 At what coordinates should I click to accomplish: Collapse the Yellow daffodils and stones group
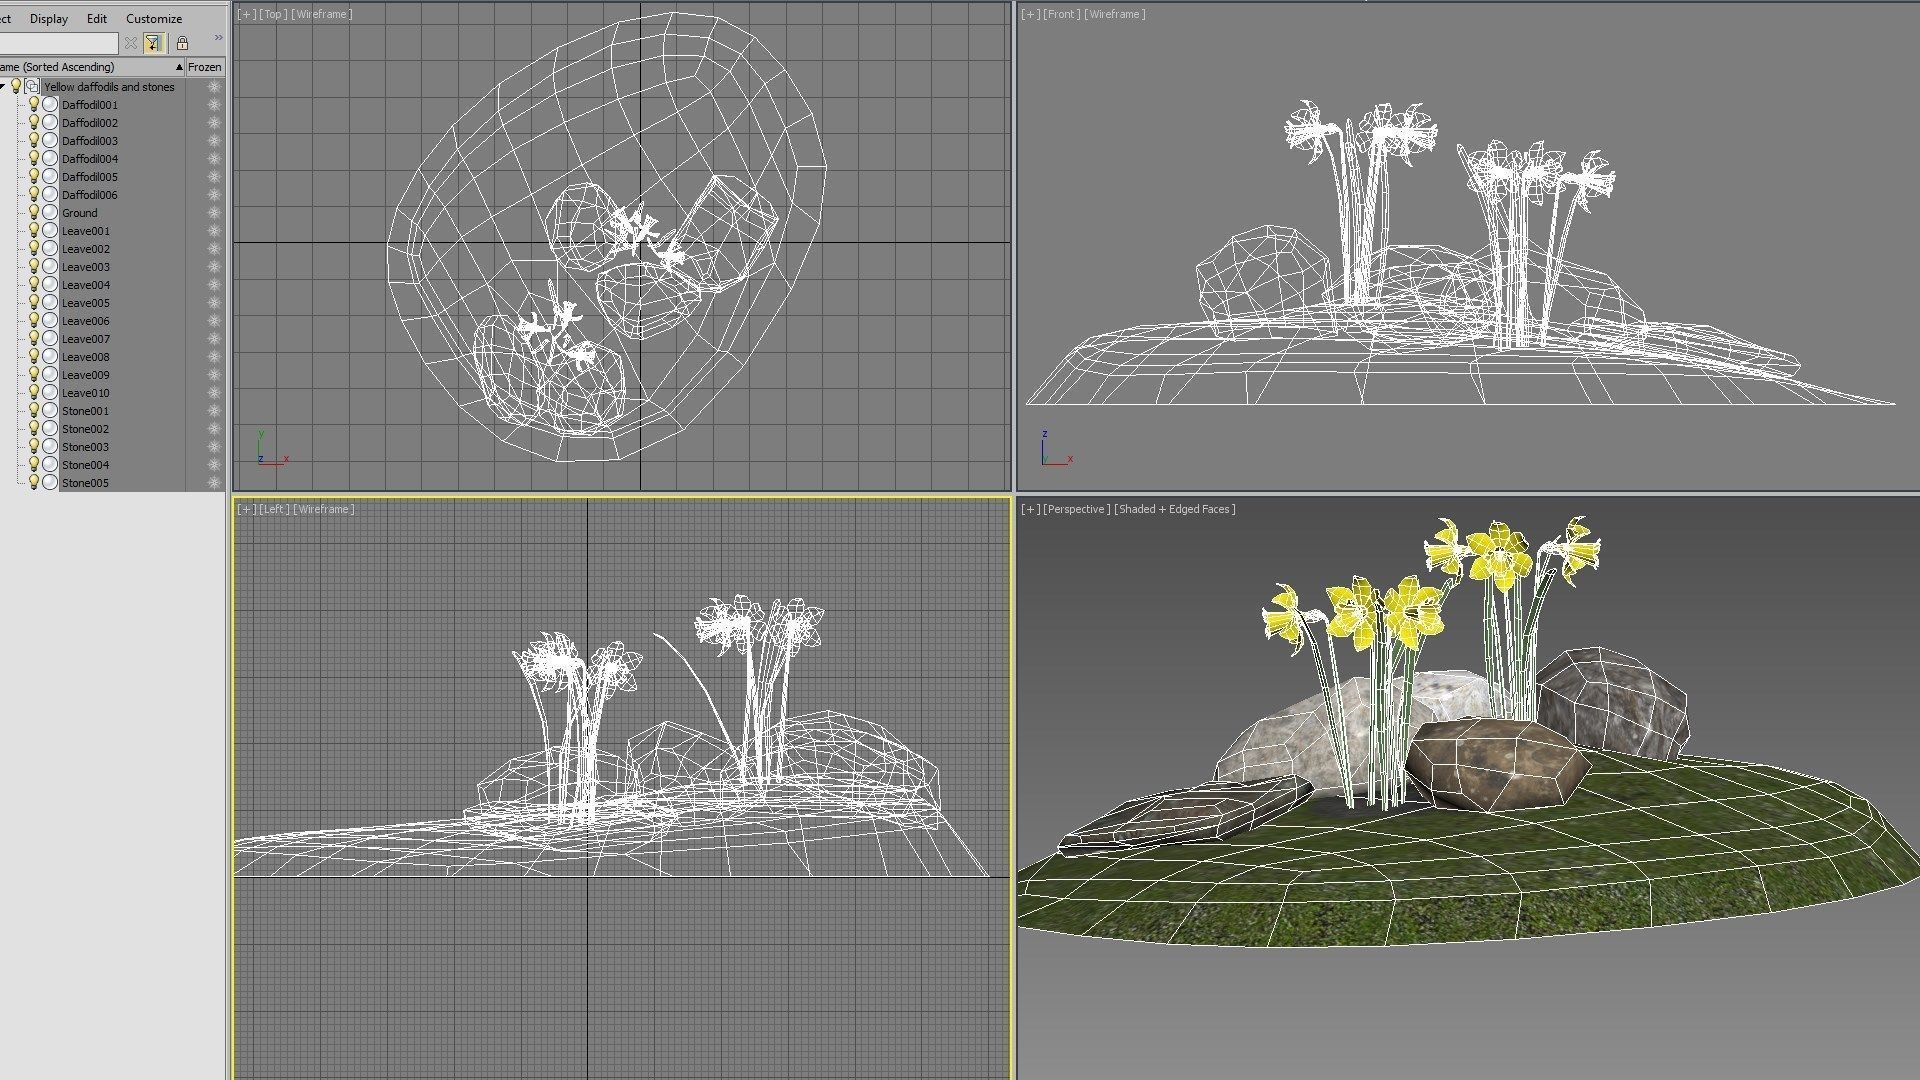pyautogui.click(x=4, y=87)
